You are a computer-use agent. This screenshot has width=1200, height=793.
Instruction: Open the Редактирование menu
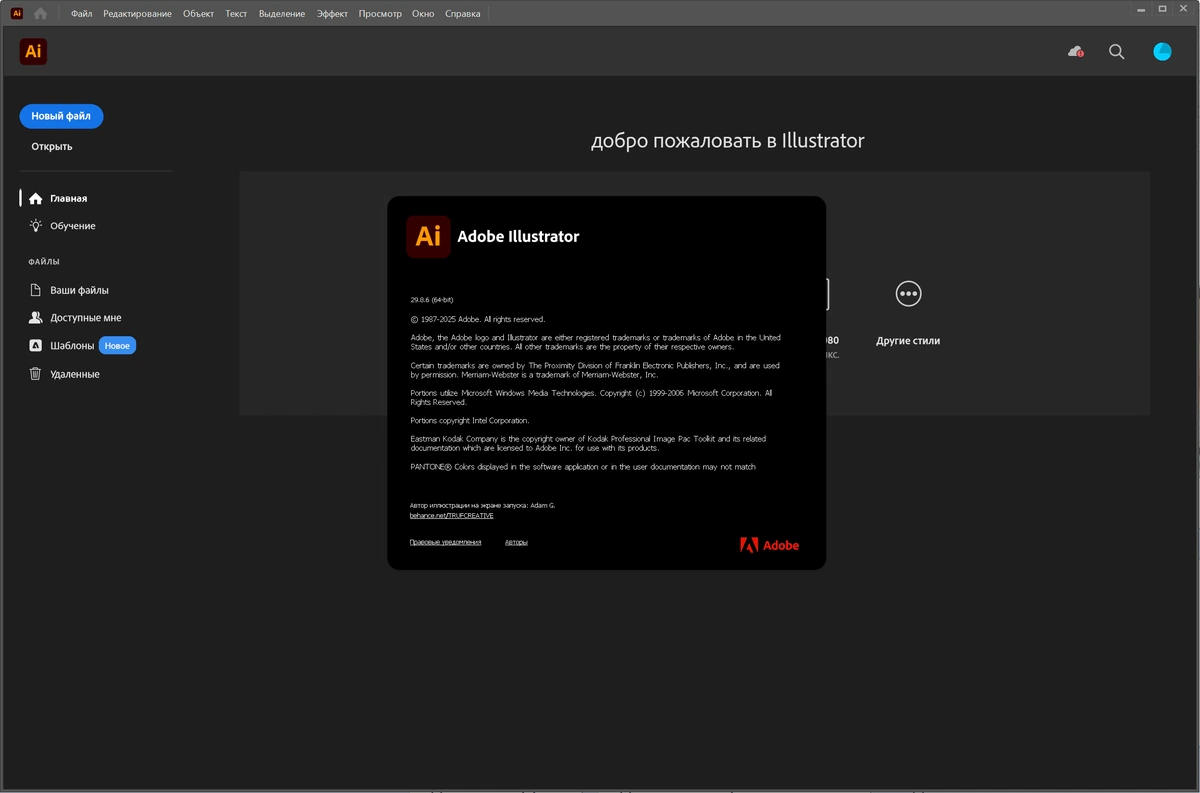[137, 14]
